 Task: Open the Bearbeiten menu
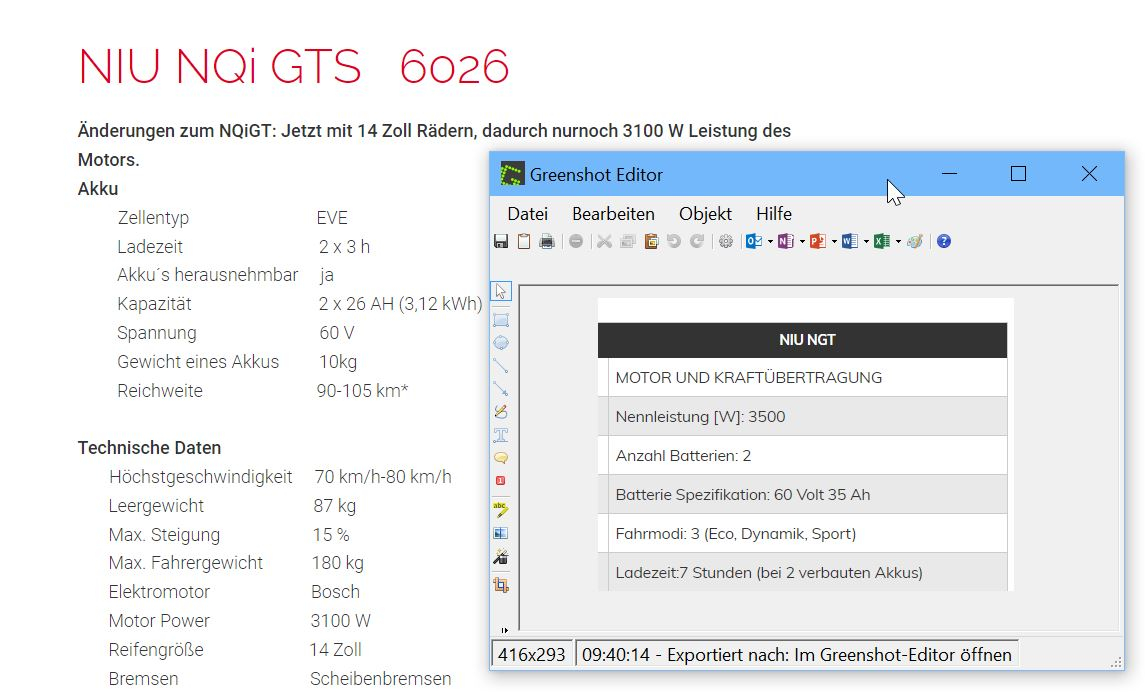pyautogui.click(x=613, y=214)
